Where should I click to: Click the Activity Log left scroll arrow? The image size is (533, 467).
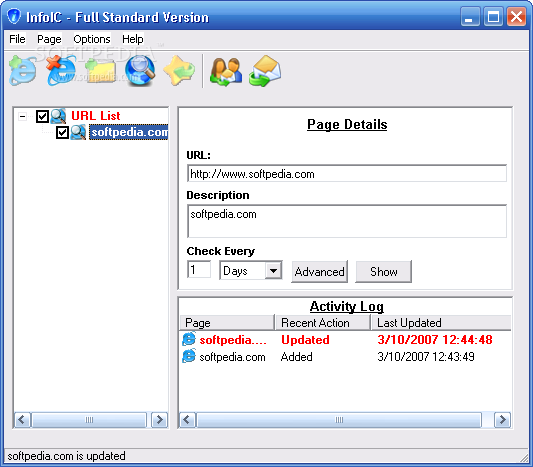coord(187,420)
